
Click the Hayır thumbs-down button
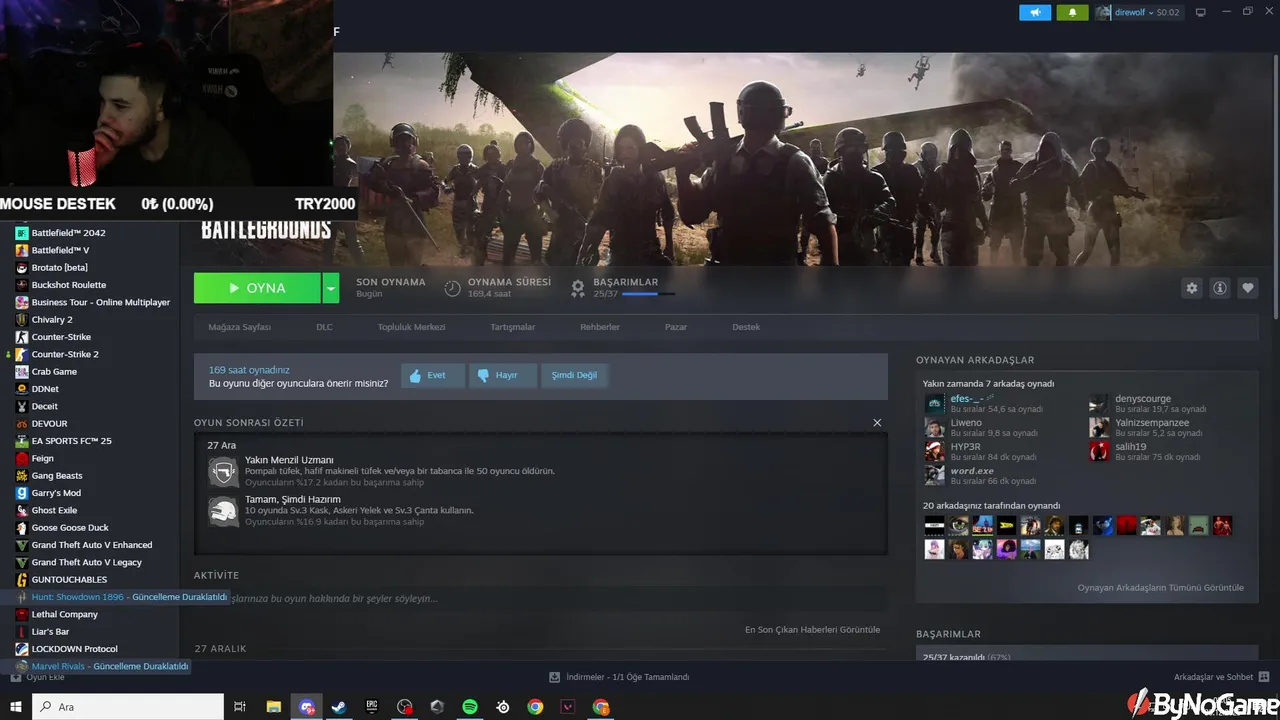point(502,376)
